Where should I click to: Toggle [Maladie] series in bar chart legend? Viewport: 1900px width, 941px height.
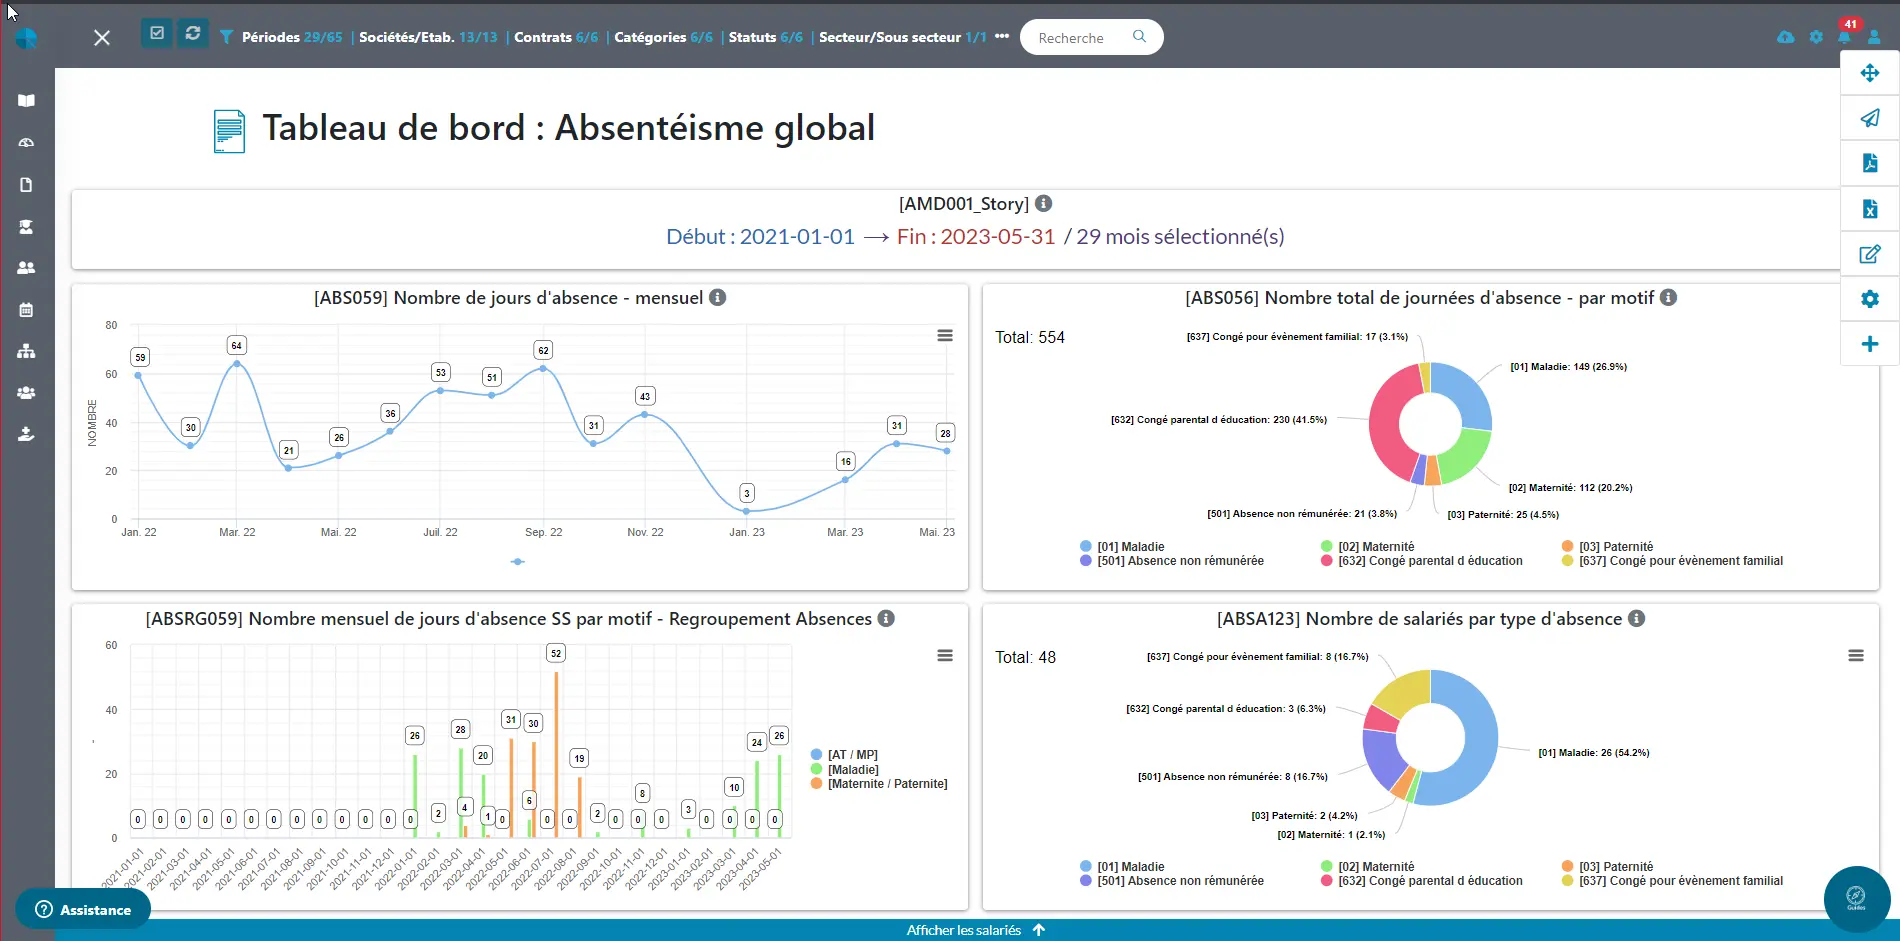852,770
